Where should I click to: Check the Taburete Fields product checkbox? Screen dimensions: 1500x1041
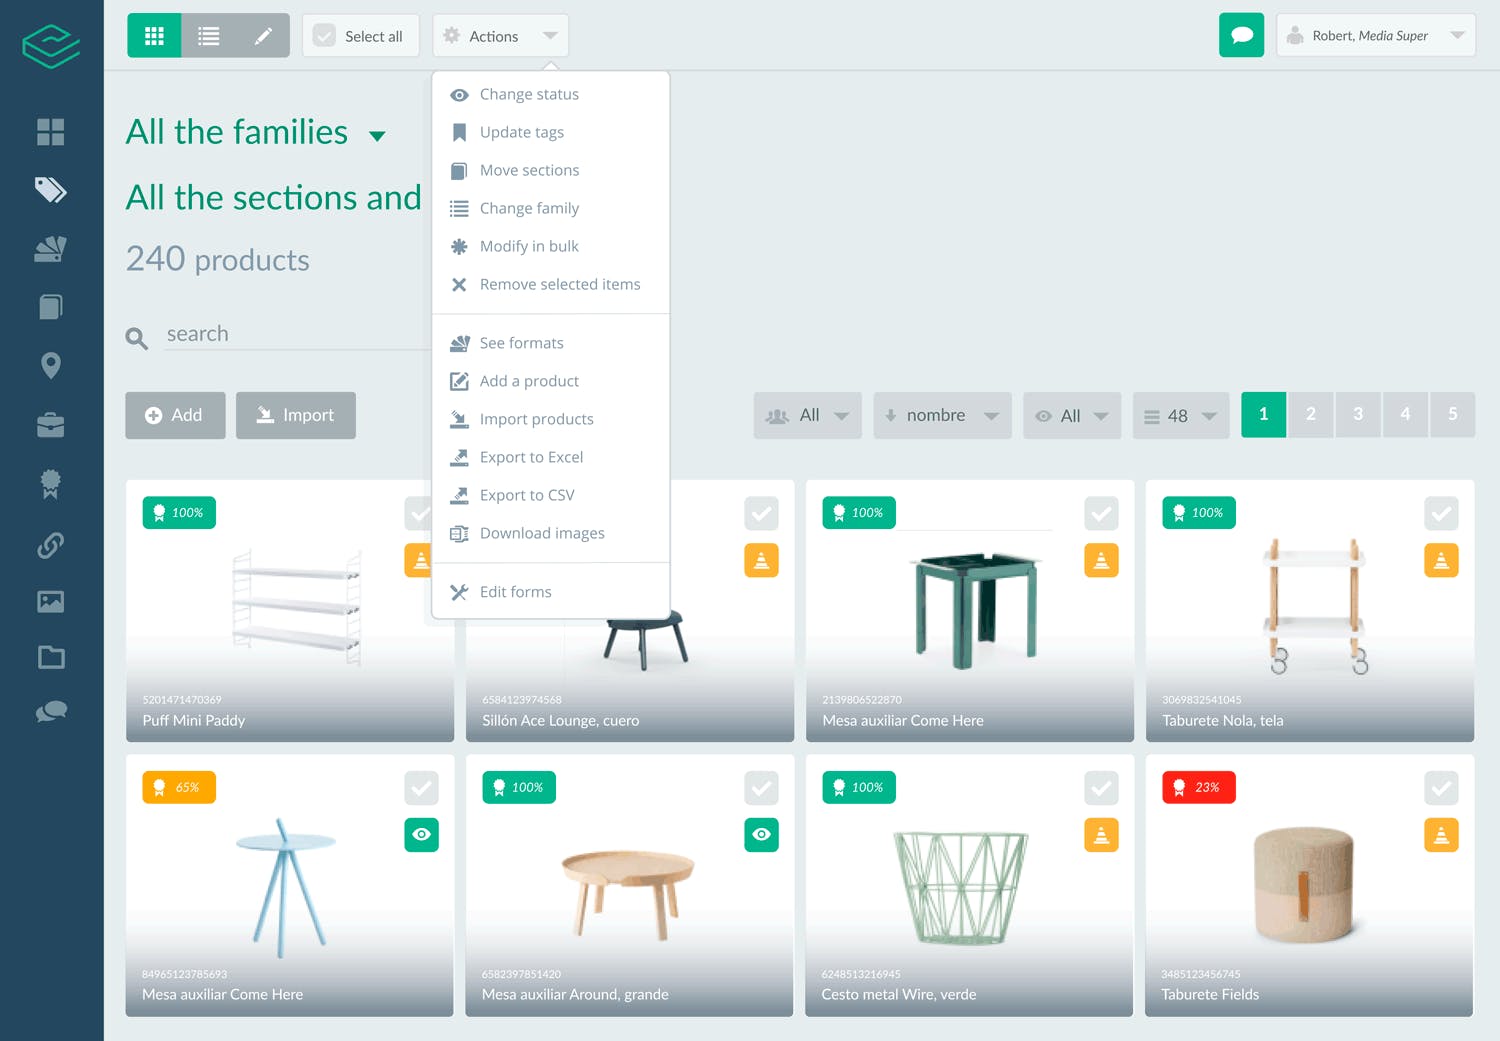point(1441,788)
